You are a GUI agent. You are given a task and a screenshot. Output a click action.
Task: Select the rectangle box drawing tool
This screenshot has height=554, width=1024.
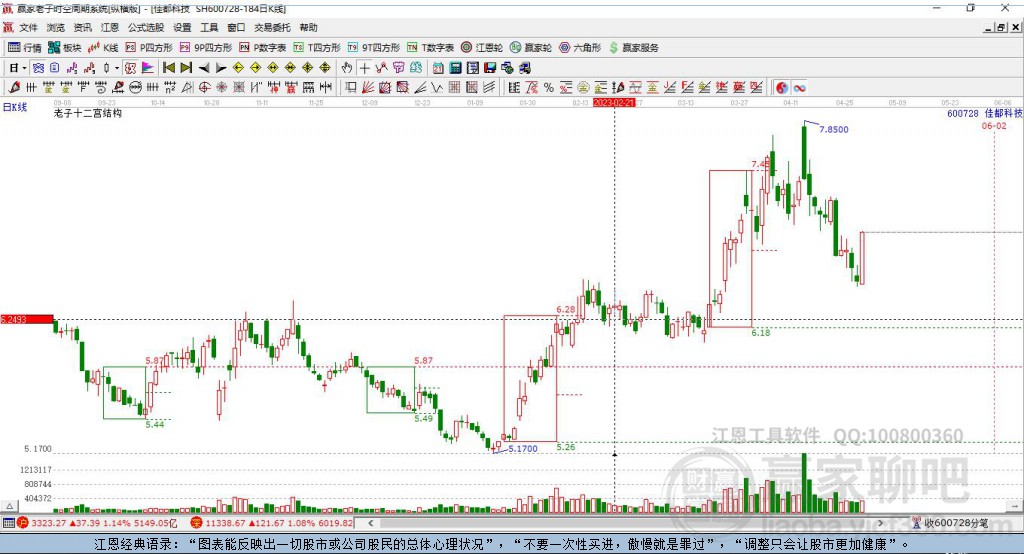tap(351, 88)
